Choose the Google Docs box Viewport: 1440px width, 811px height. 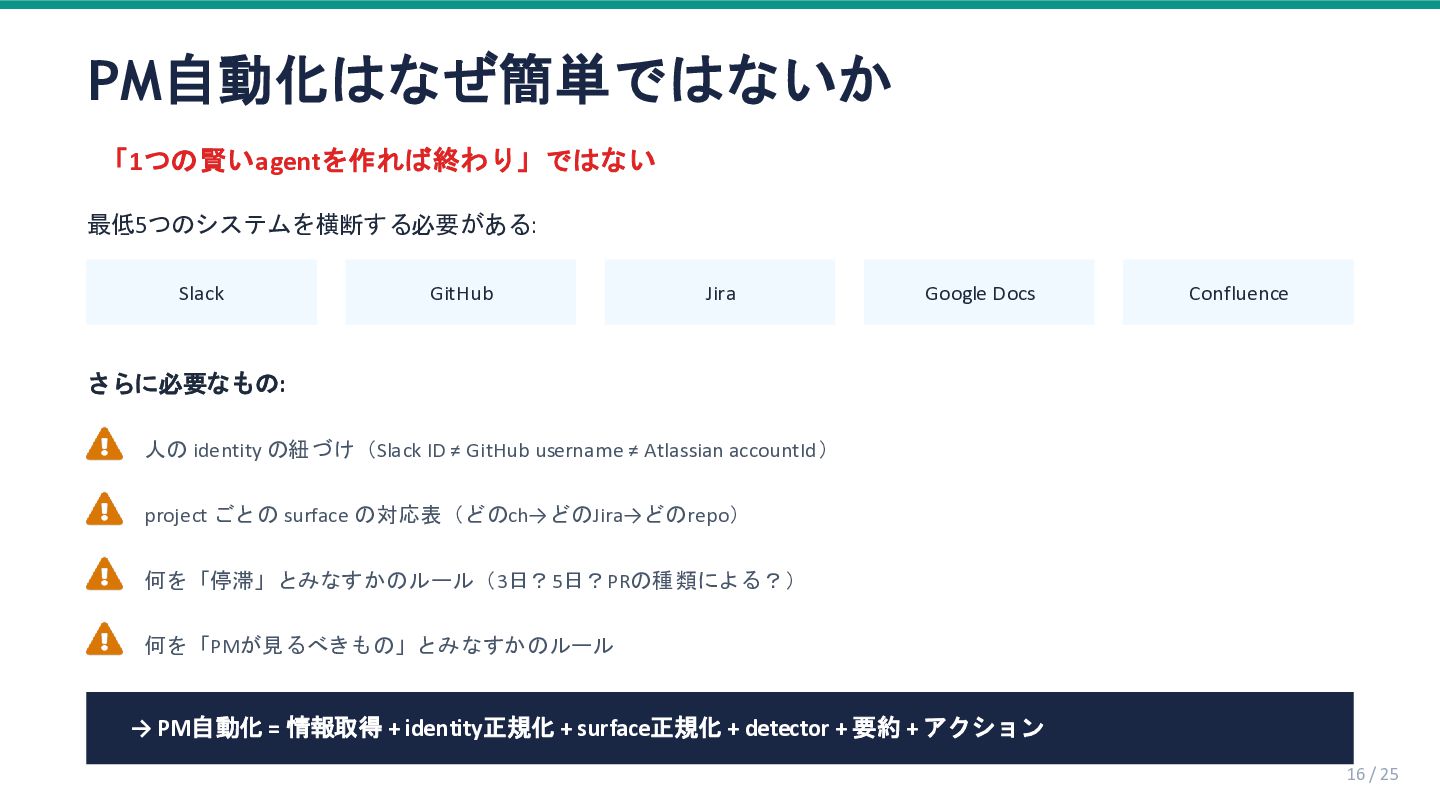point(978,292)
